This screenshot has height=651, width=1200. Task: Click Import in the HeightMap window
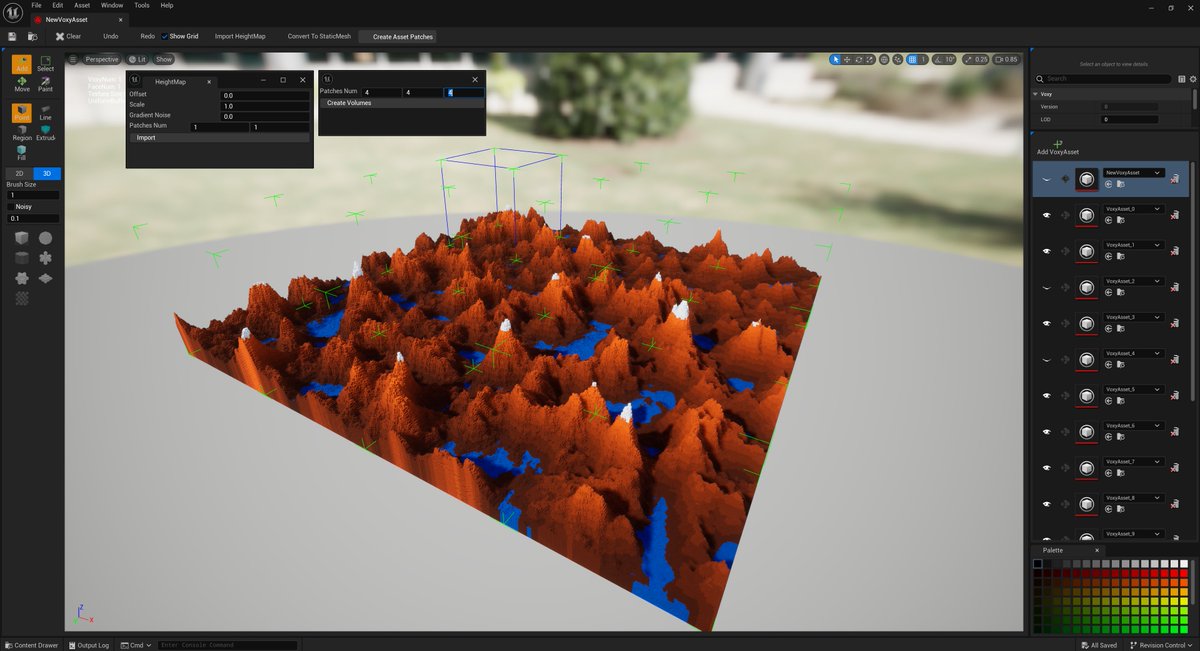pyautogui.click(x=145, y=137)
